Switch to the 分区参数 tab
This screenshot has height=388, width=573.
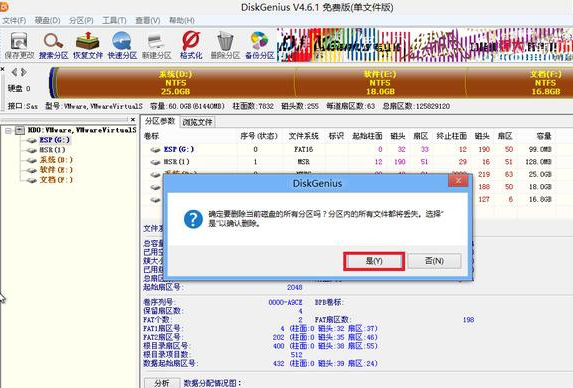(x=160, y=121)
